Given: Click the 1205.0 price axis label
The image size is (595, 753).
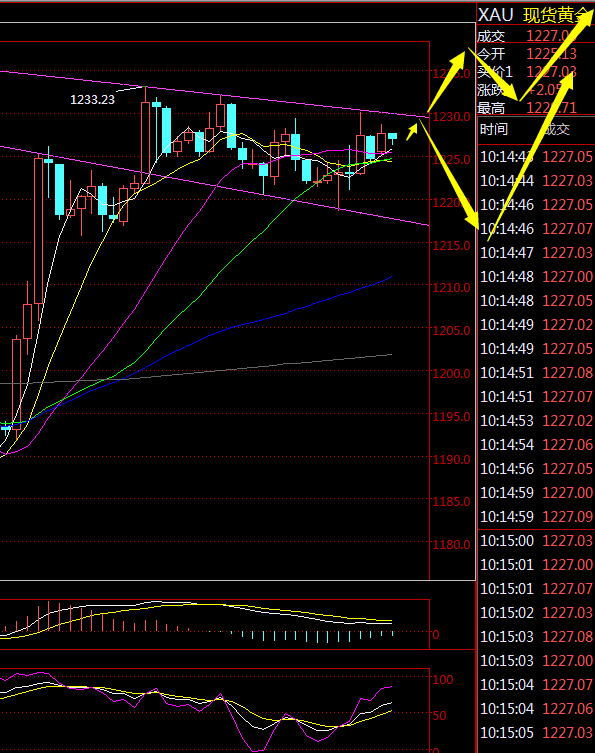Looking at the screenshot, I should pos(451,331).
